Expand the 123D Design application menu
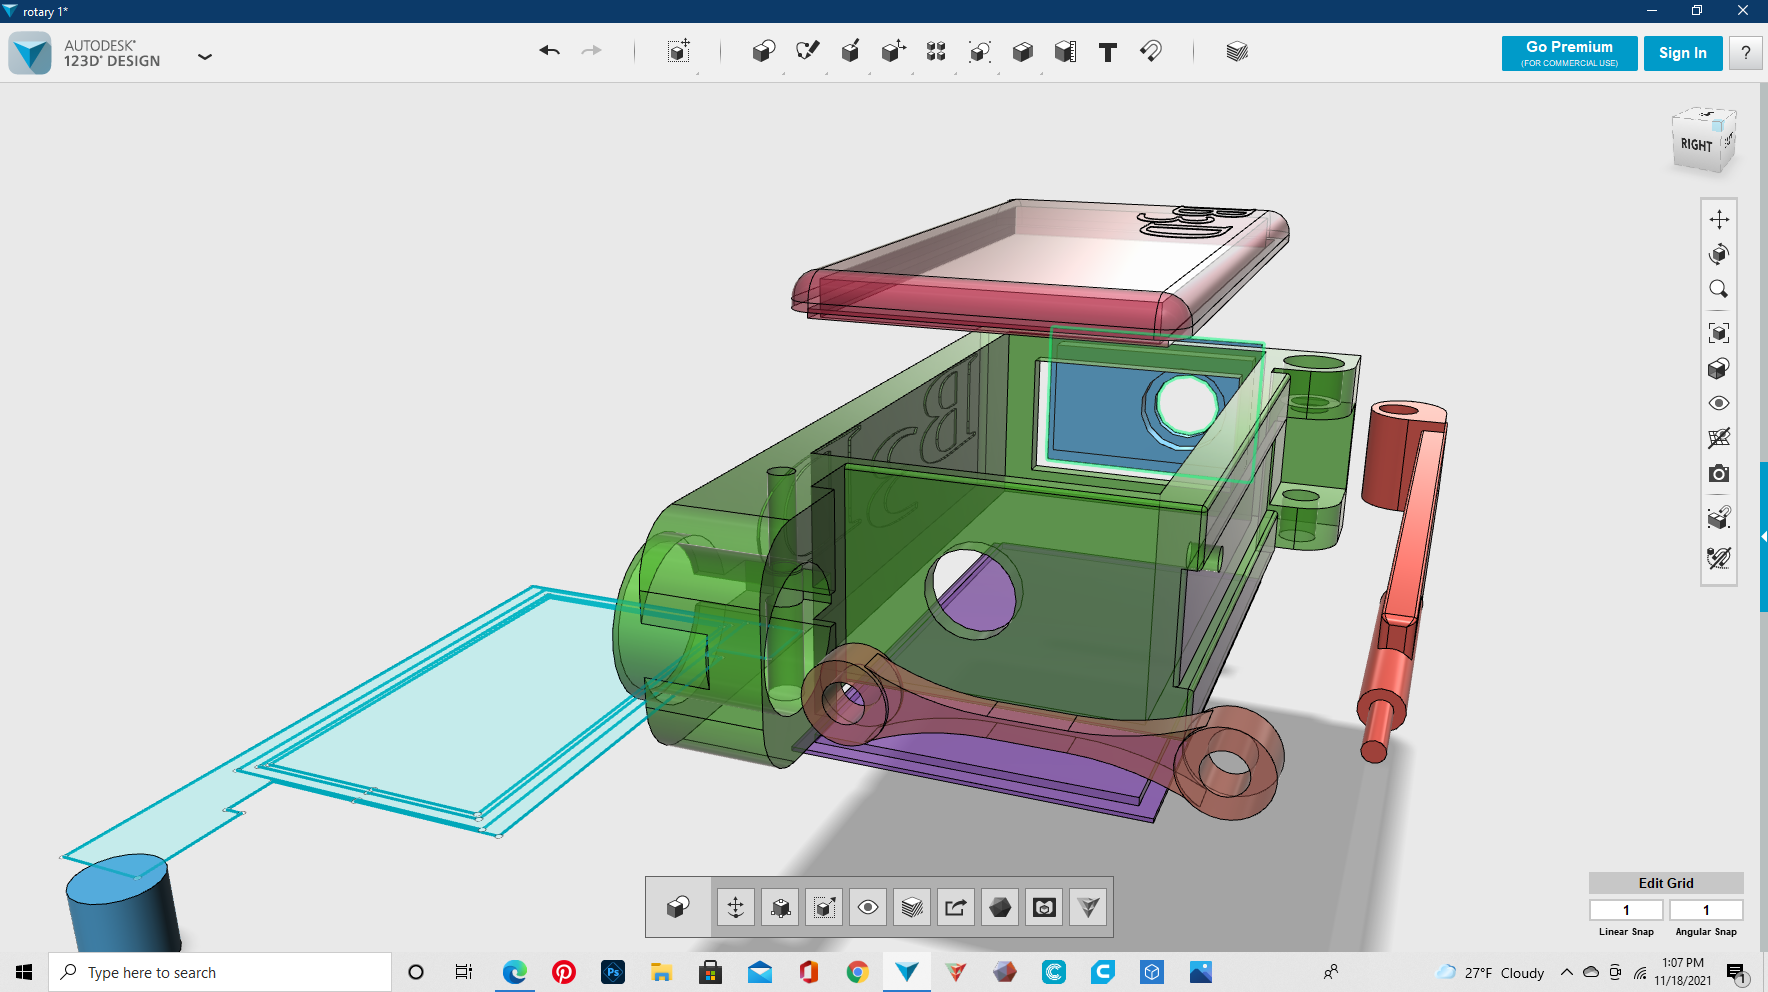The width and height of the screenshot is (1768, 992). pyautogui.click(x=205, y=57)
